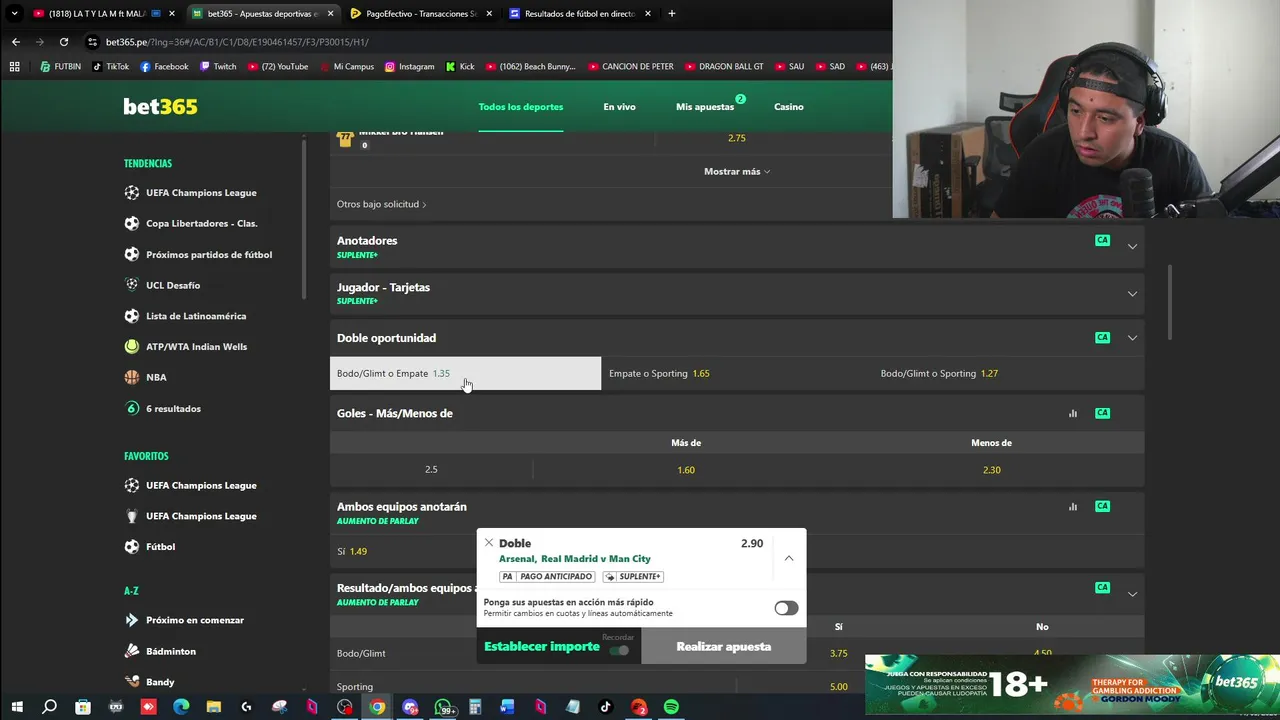Select Bodo/Glimt o Empate 1.35
1280x720 pixels.
coord(465,373)
